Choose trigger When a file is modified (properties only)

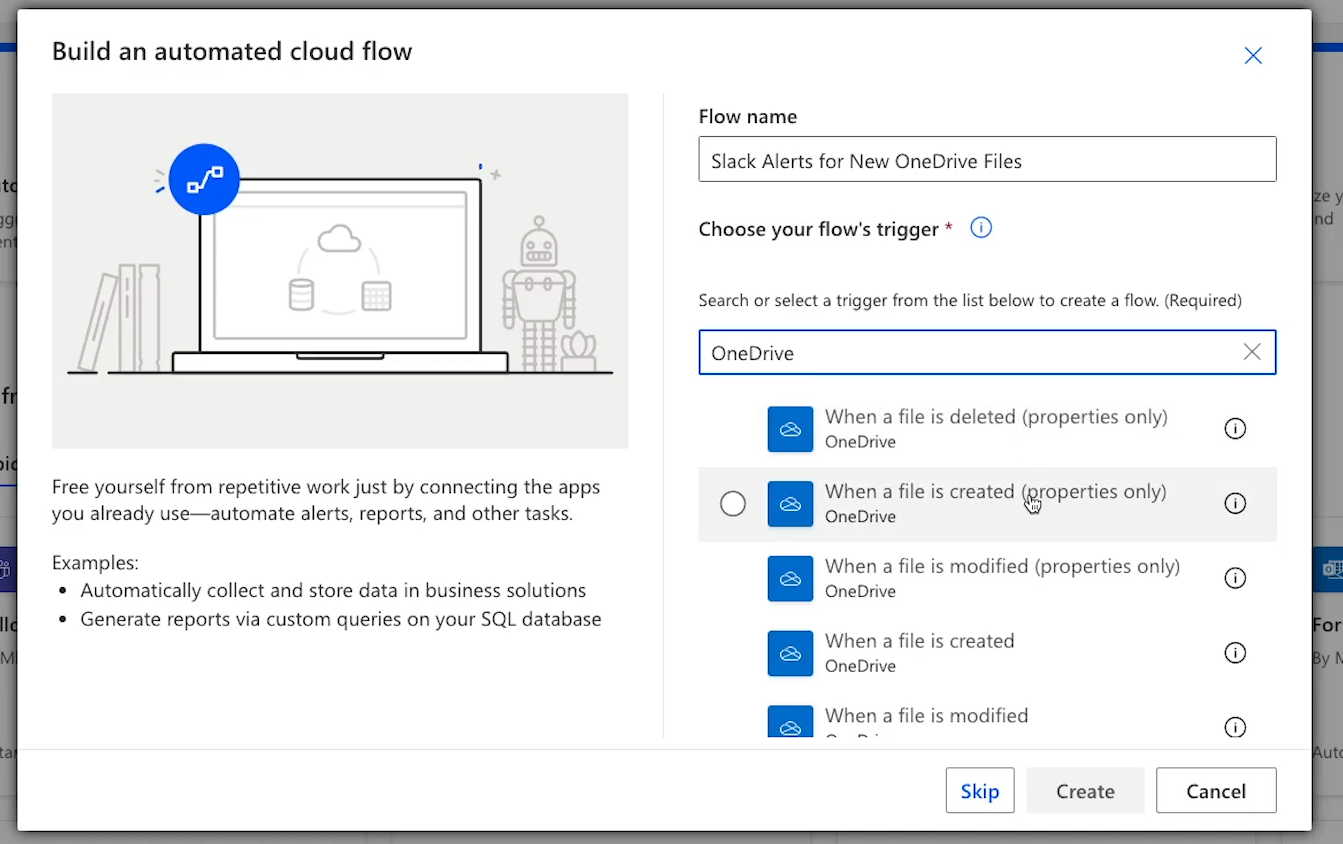click(987, 579)
